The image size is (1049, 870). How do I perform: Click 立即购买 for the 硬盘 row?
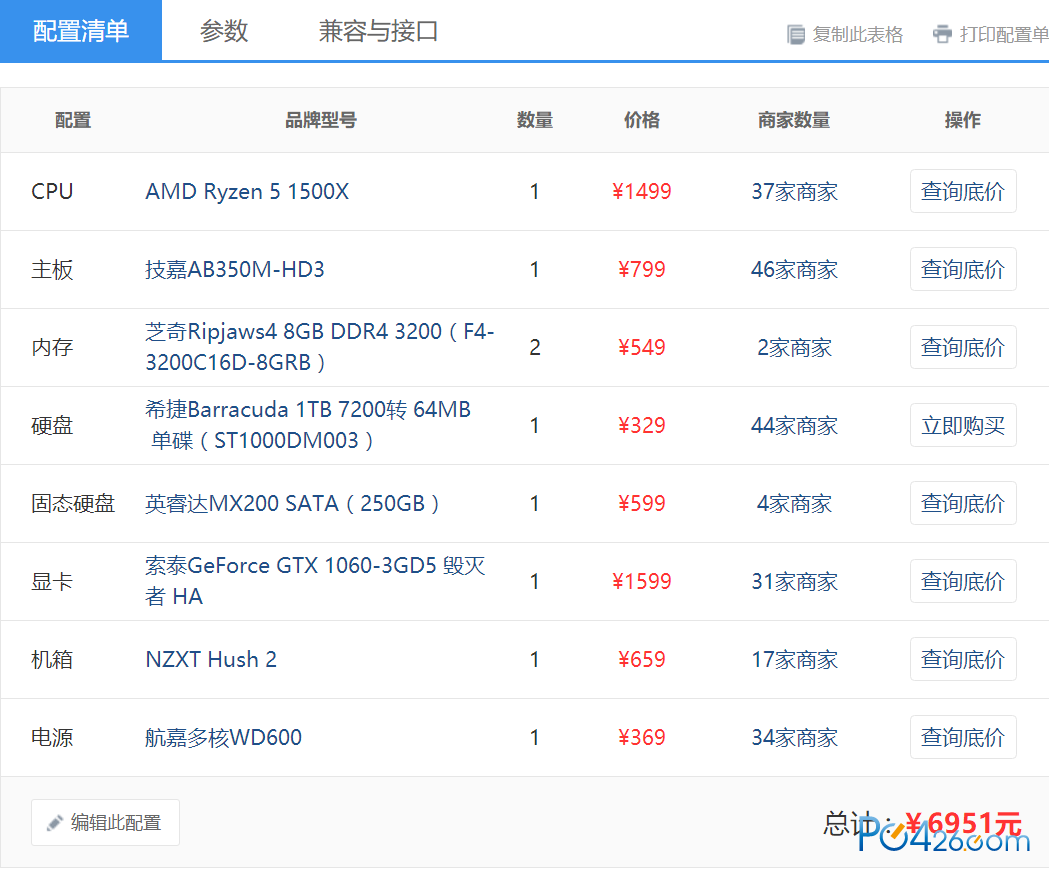click(963, 425)
